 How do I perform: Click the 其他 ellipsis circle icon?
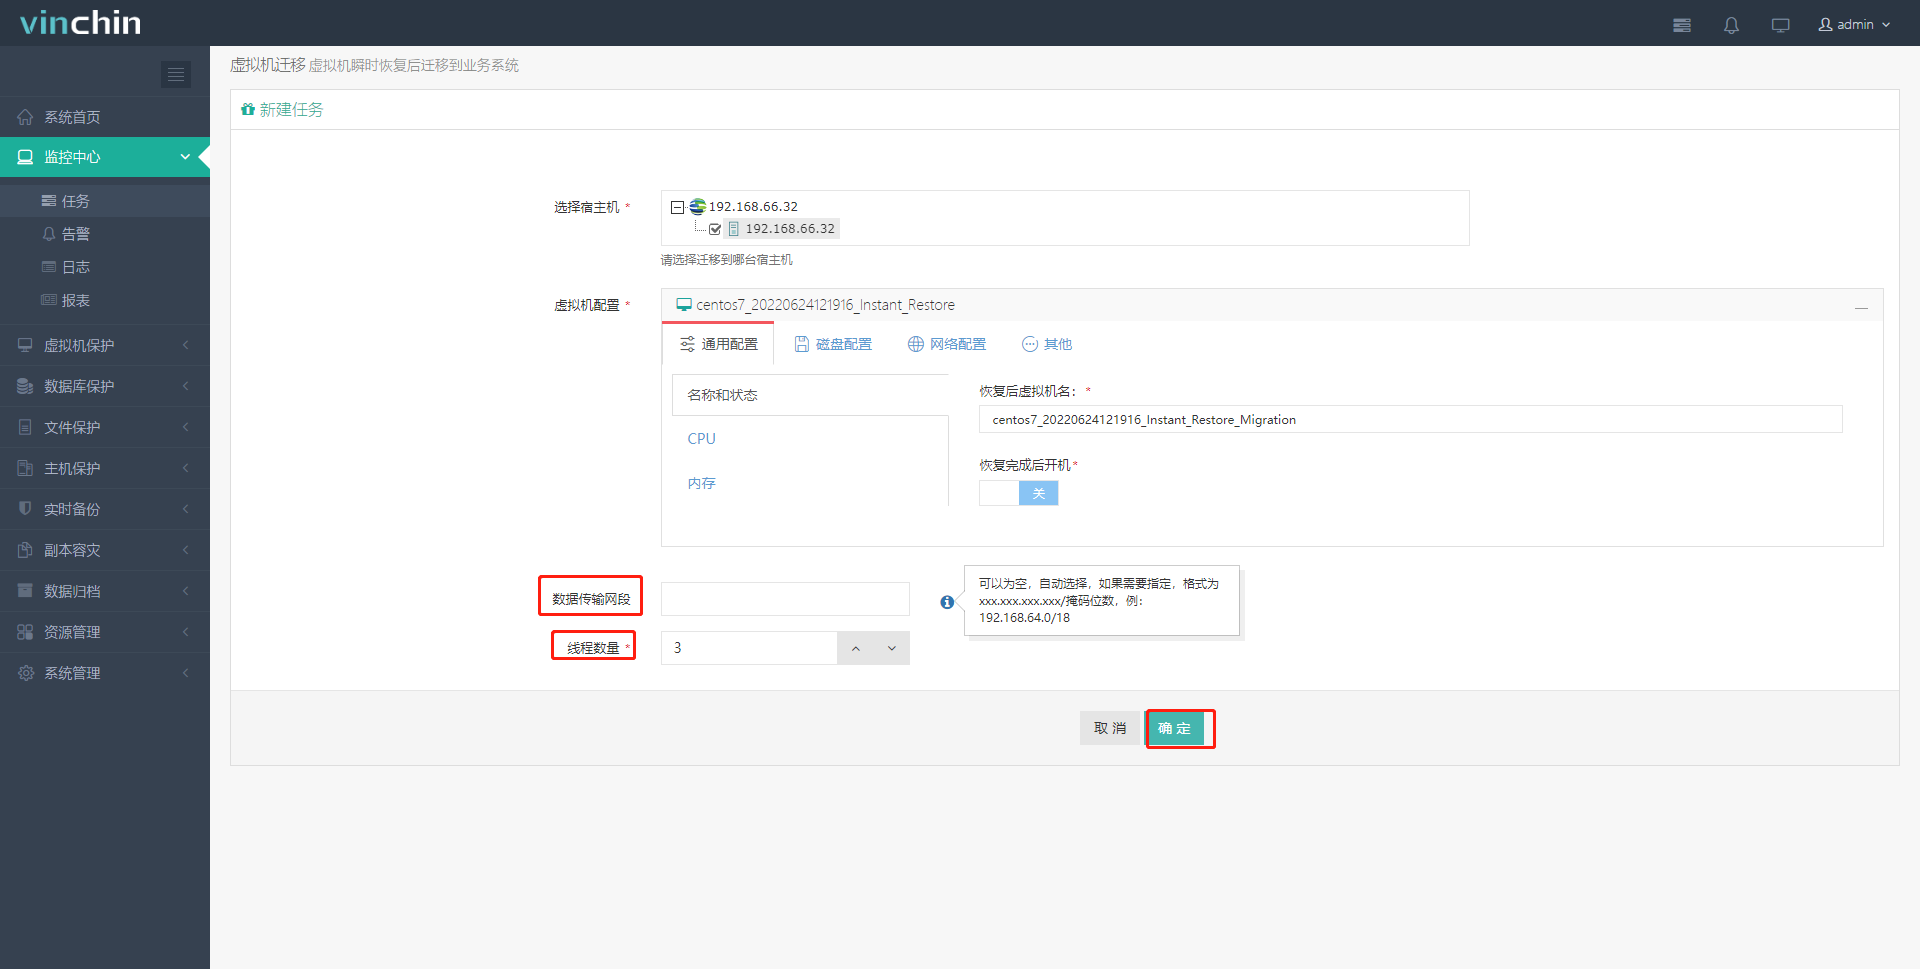pyautogui.click(x=1030, y=344)
